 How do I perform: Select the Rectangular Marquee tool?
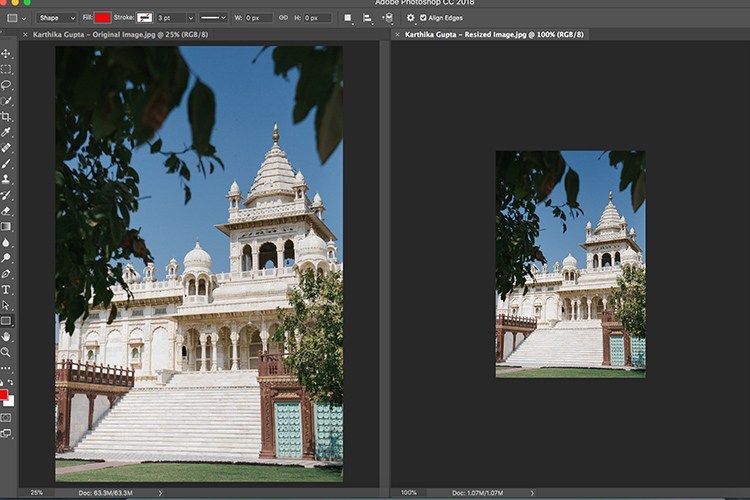pyautogui.click(x=6, y=70)
